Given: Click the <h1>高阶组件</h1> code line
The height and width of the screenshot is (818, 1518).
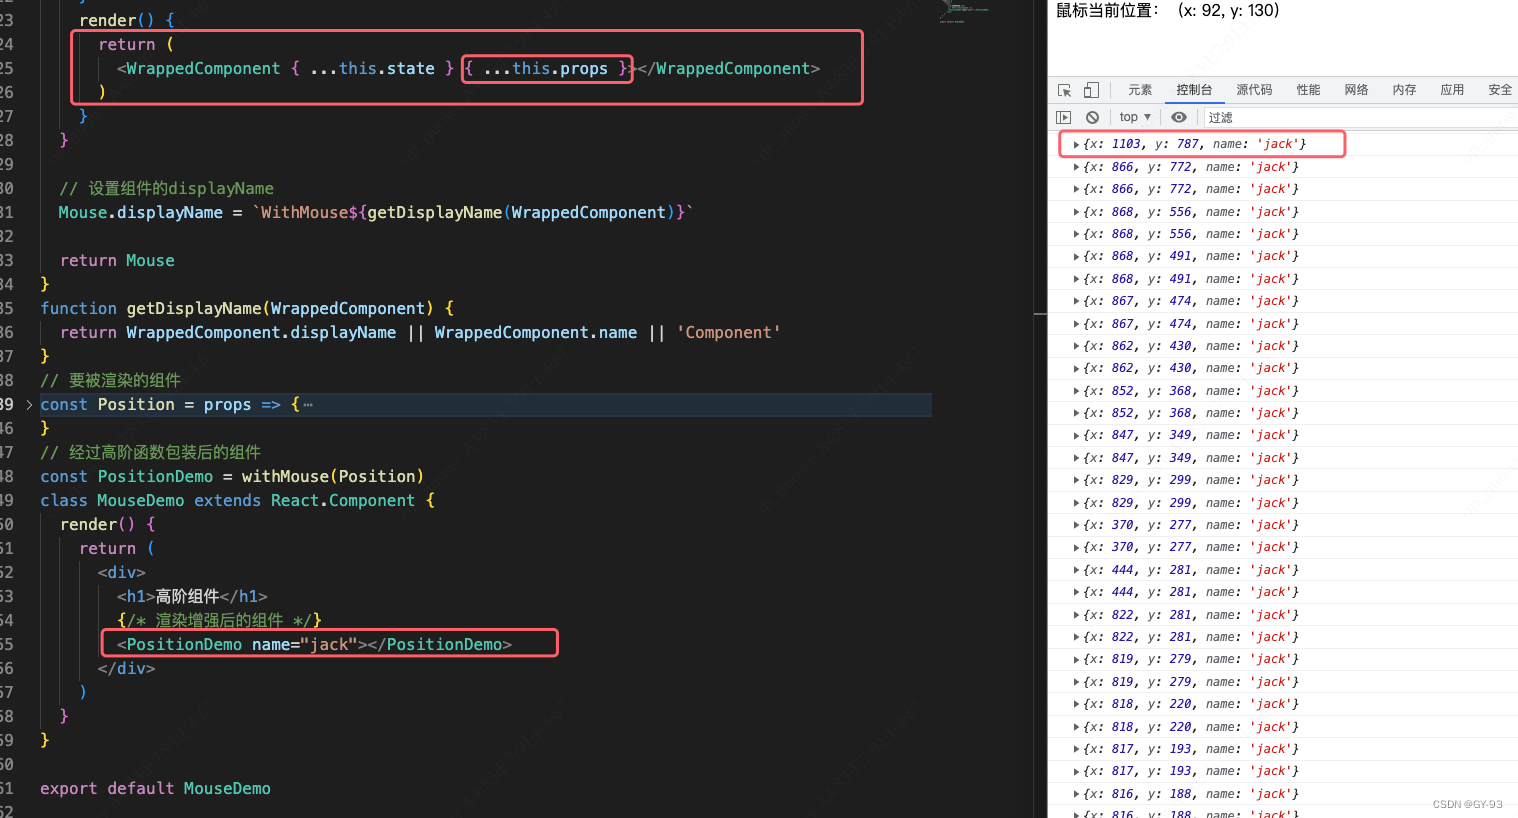Looking at the screenshot, I should (x=192, y=596).
